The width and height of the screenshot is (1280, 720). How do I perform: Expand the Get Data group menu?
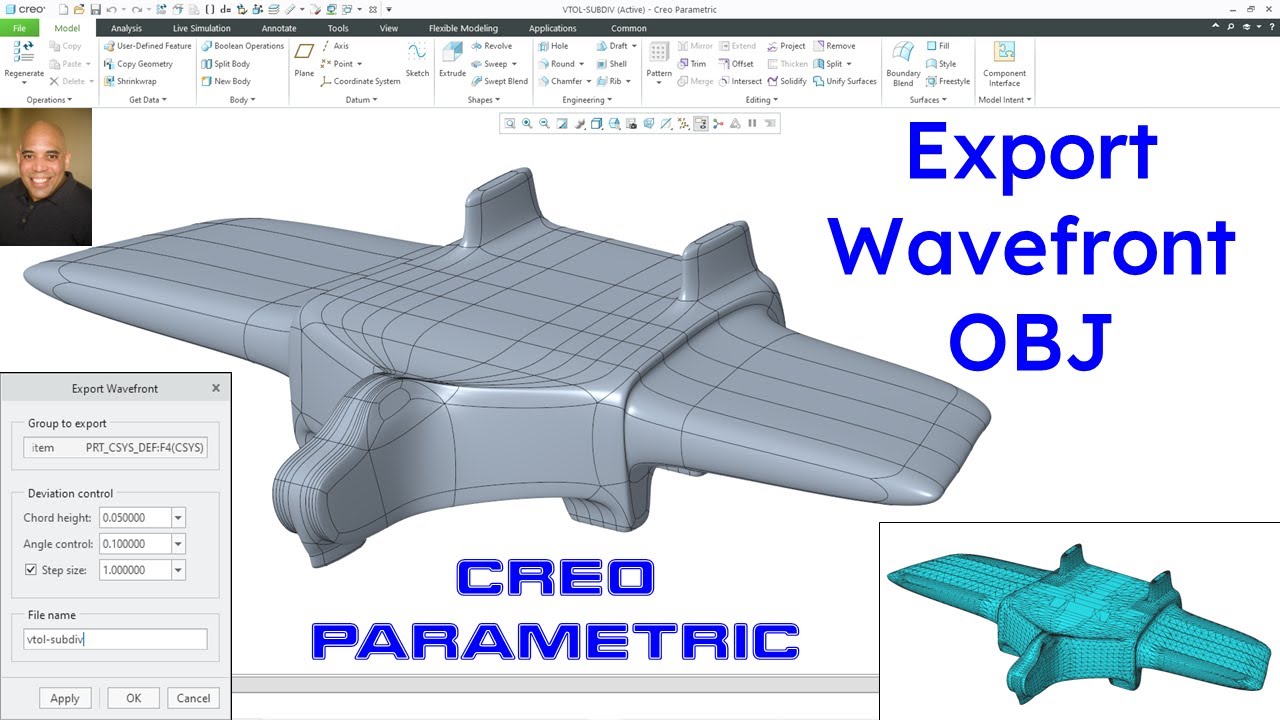point(148,100)
